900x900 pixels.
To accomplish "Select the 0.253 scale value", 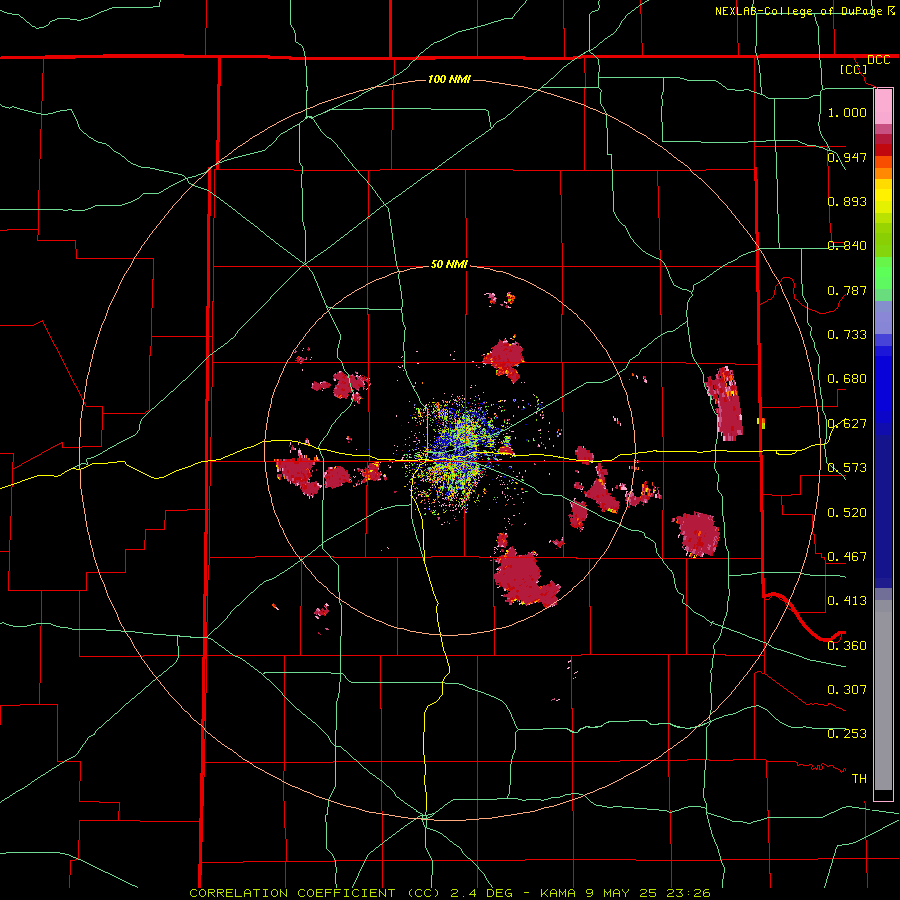I will pos(847,734).
